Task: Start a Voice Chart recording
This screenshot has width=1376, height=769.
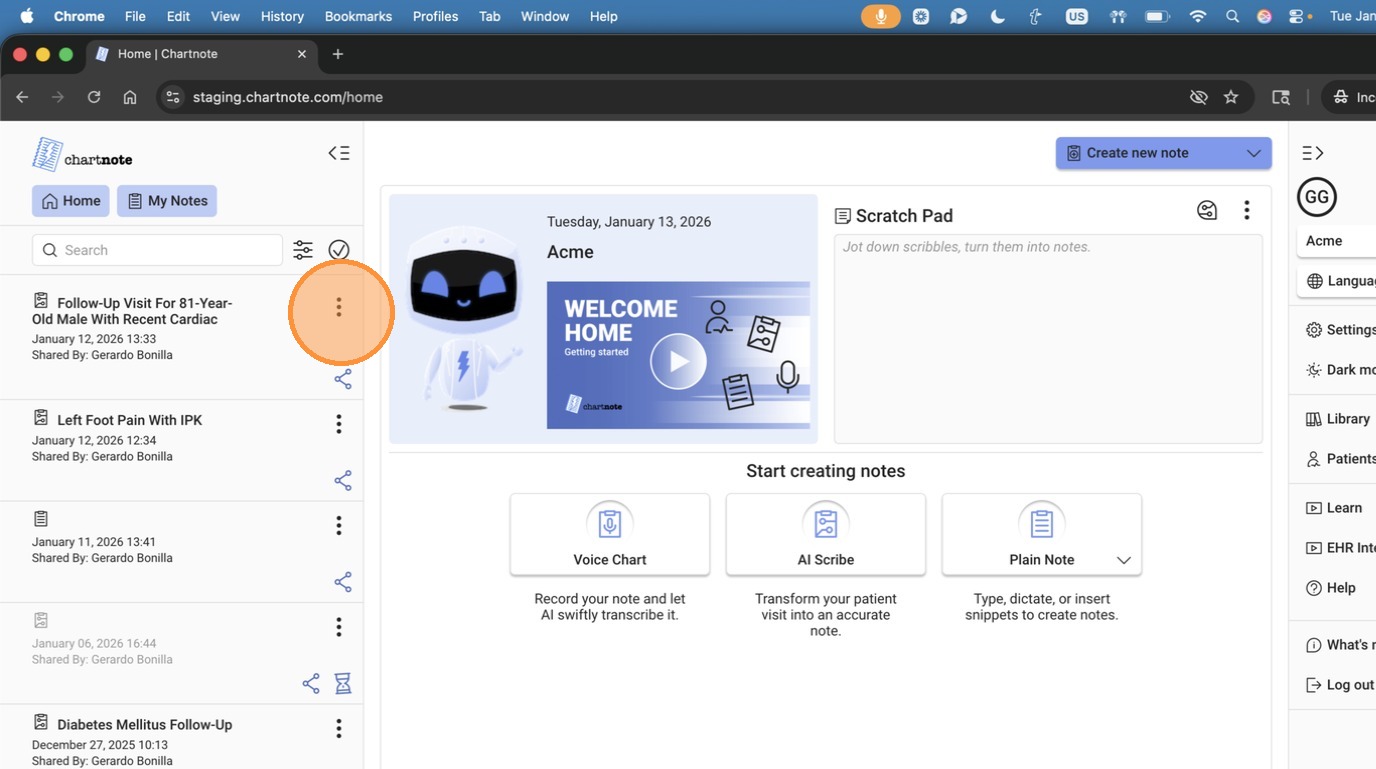Action: 610,535
